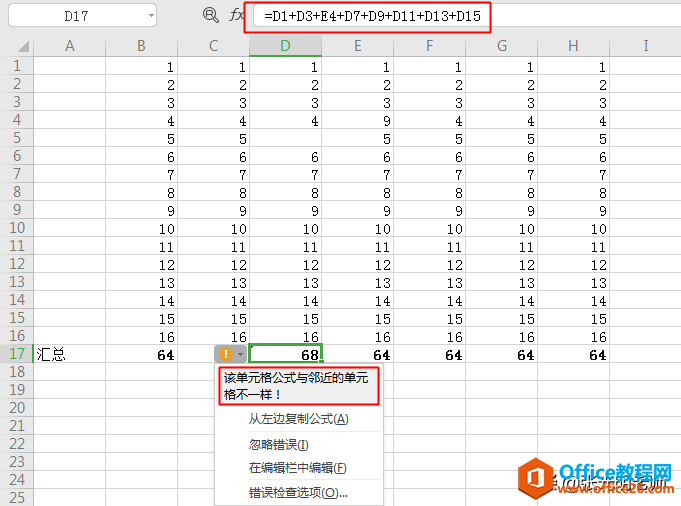Select column C header
This screenshot has width=681, height=506.
pos(213,46)
